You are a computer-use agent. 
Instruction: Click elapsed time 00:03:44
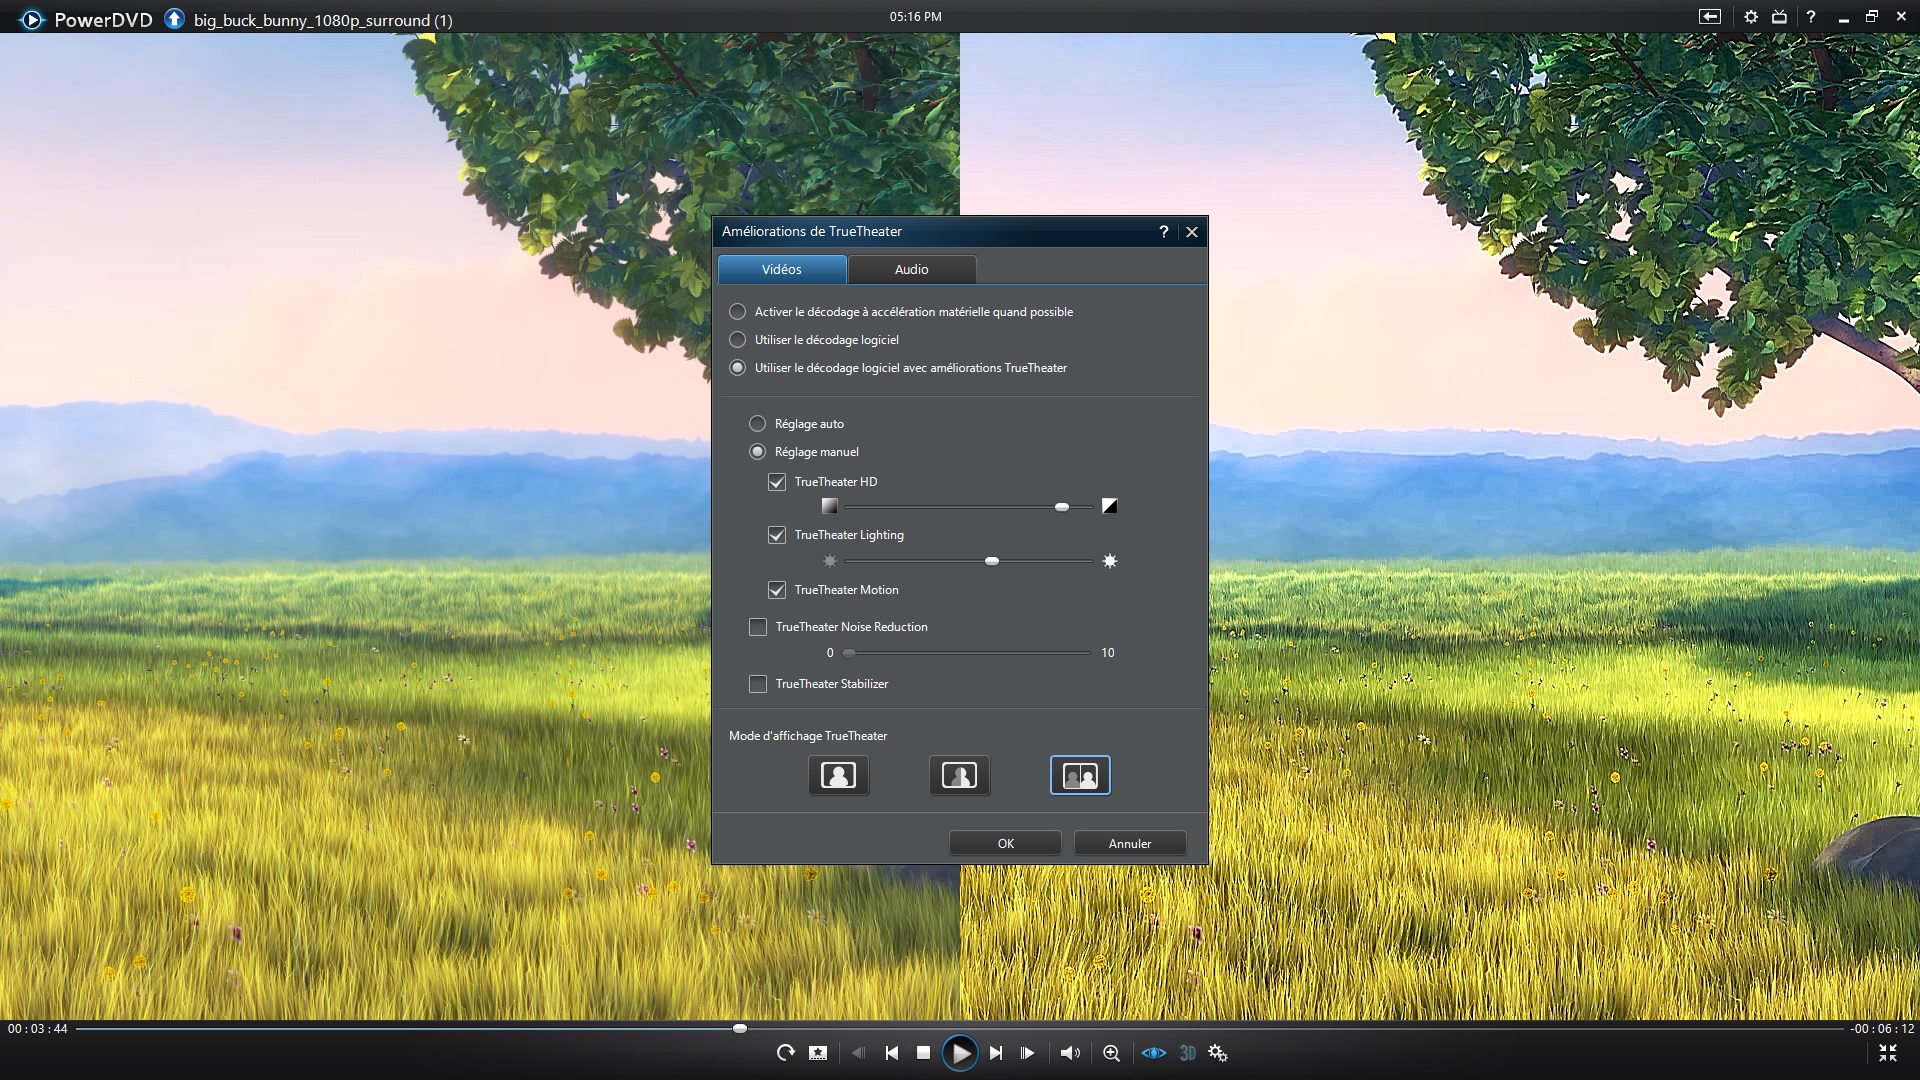tap(38, 1028)
